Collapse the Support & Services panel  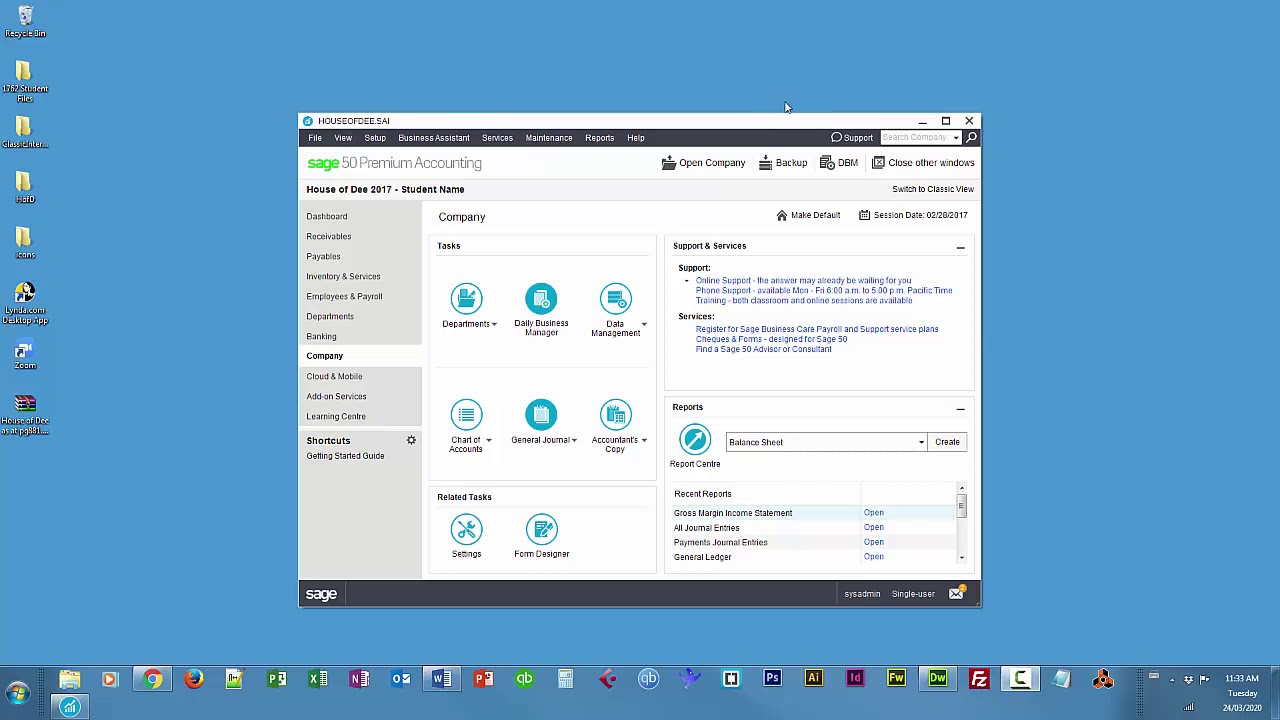tap(960, 247)
